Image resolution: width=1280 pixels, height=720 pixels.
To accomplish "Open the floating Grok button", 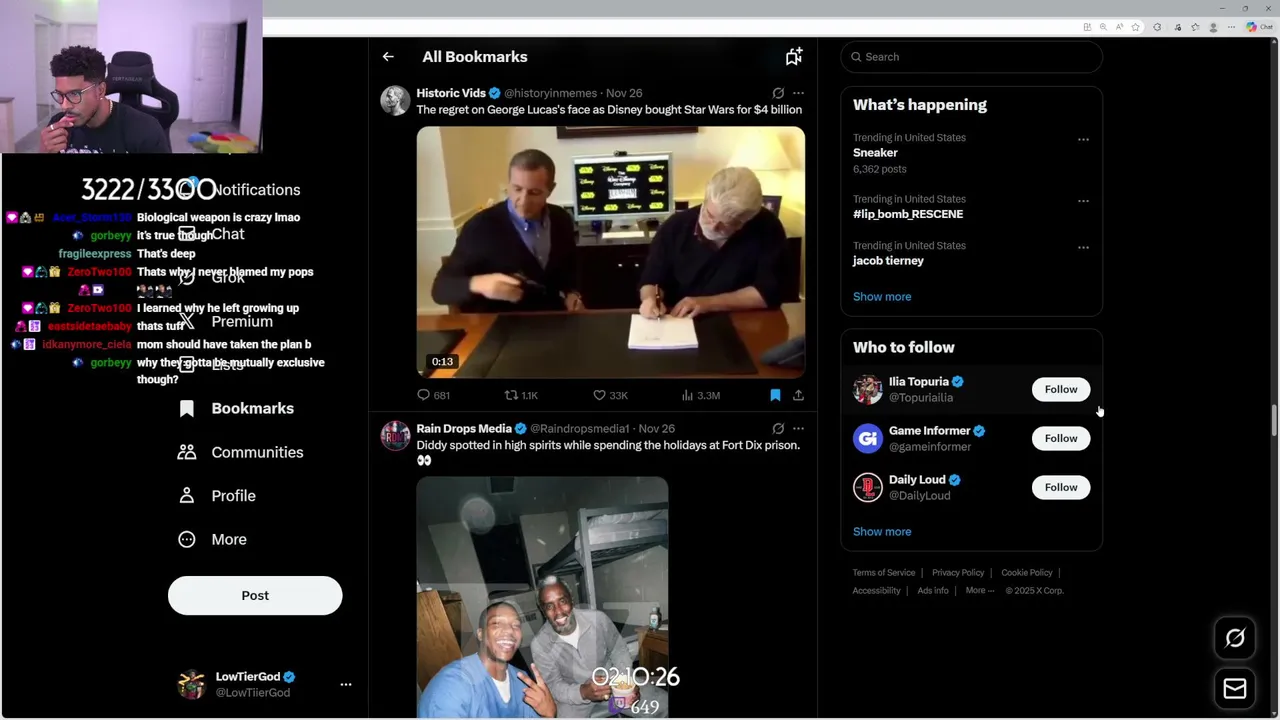I will (1235, 638).
